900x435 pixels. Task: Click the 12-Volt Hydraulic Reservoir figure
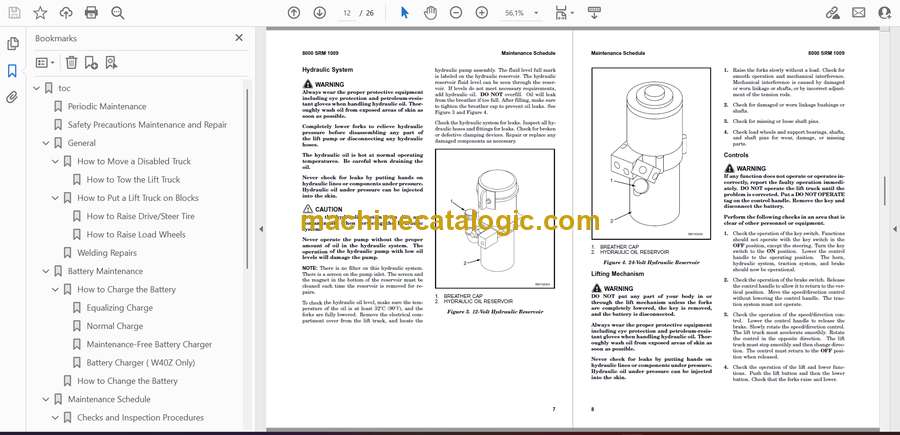495,219
